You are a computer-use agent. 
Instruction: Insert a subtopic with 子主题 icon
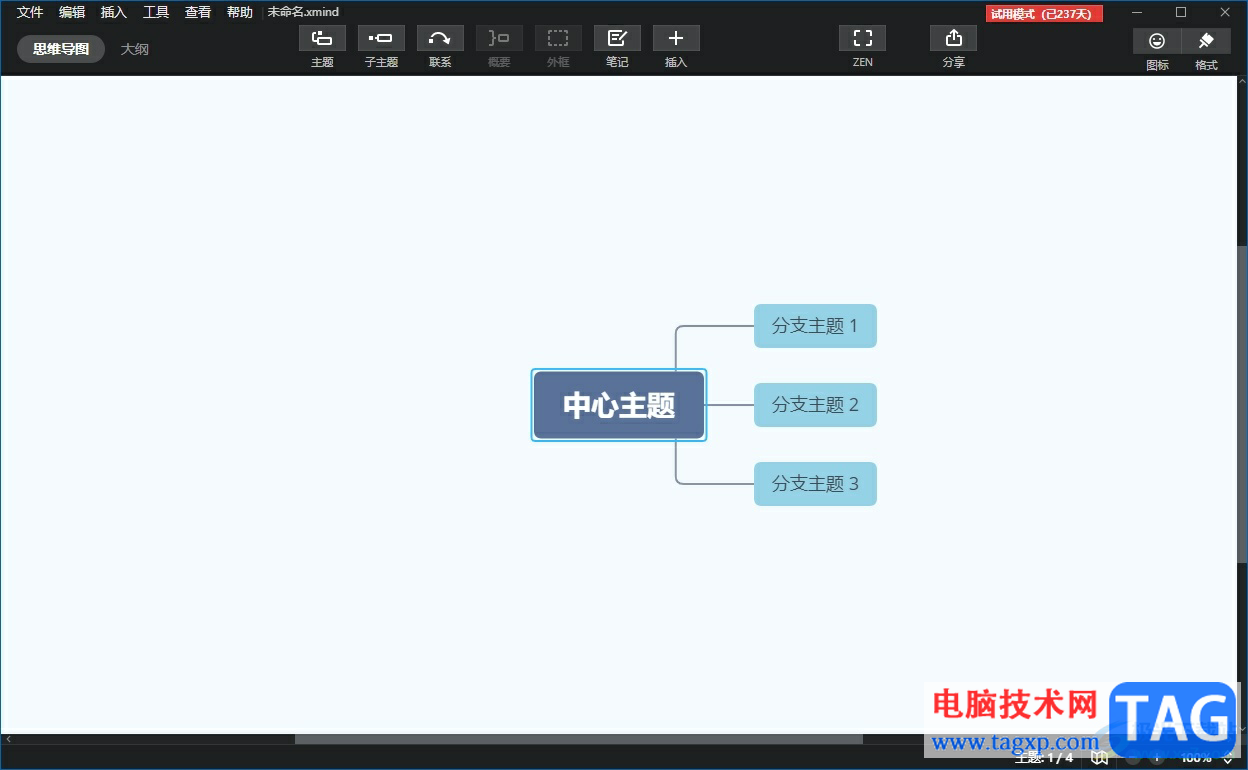coord(381,38)
